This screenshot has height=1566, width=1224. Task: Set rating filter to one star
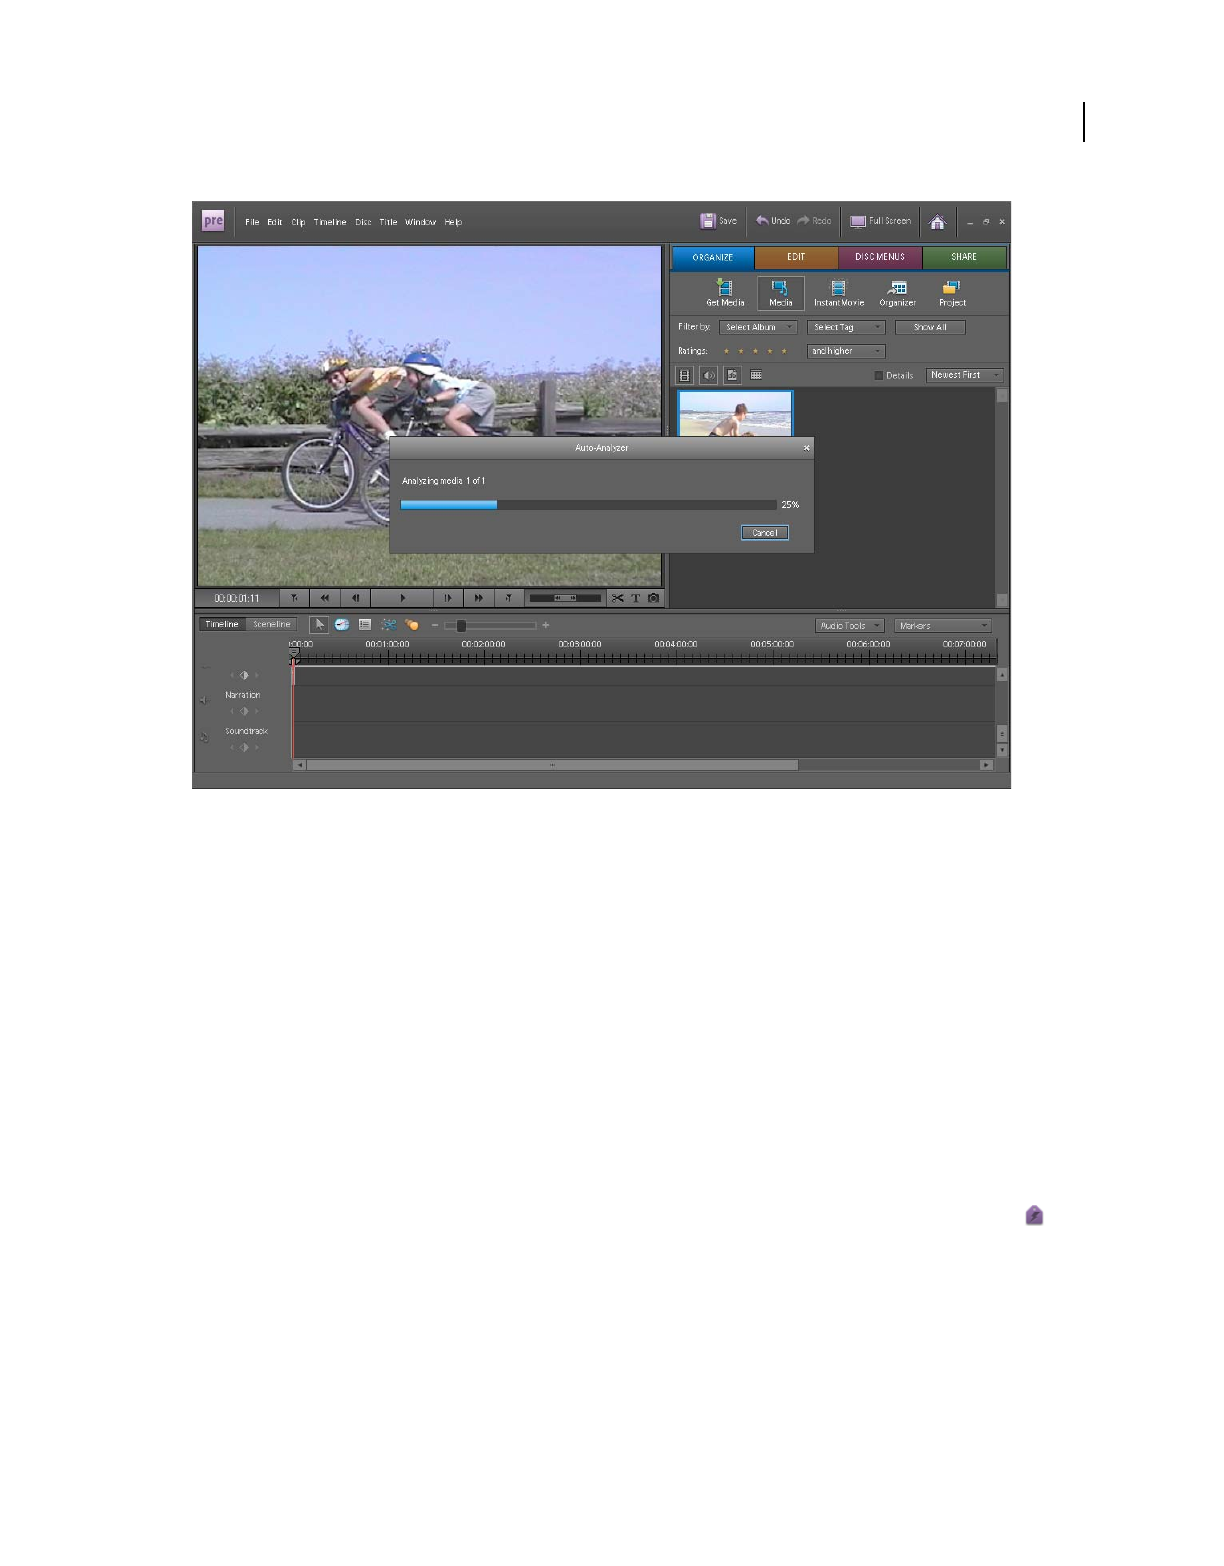coord(726,351)
